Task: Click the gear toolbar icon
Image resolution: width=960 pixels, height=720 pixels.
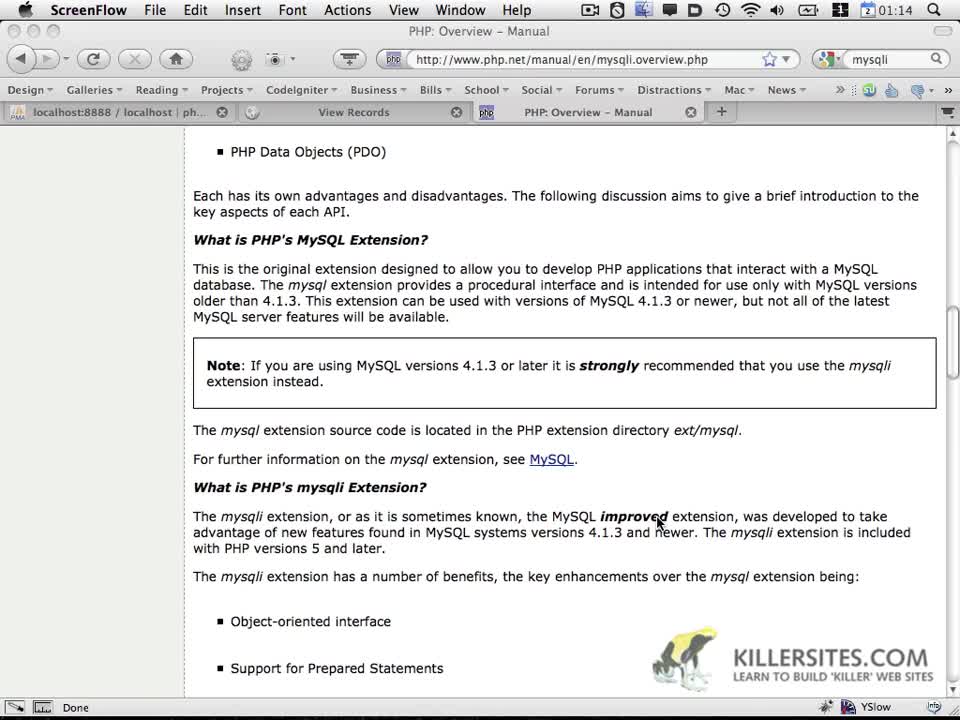Action: tap(241, 59)
